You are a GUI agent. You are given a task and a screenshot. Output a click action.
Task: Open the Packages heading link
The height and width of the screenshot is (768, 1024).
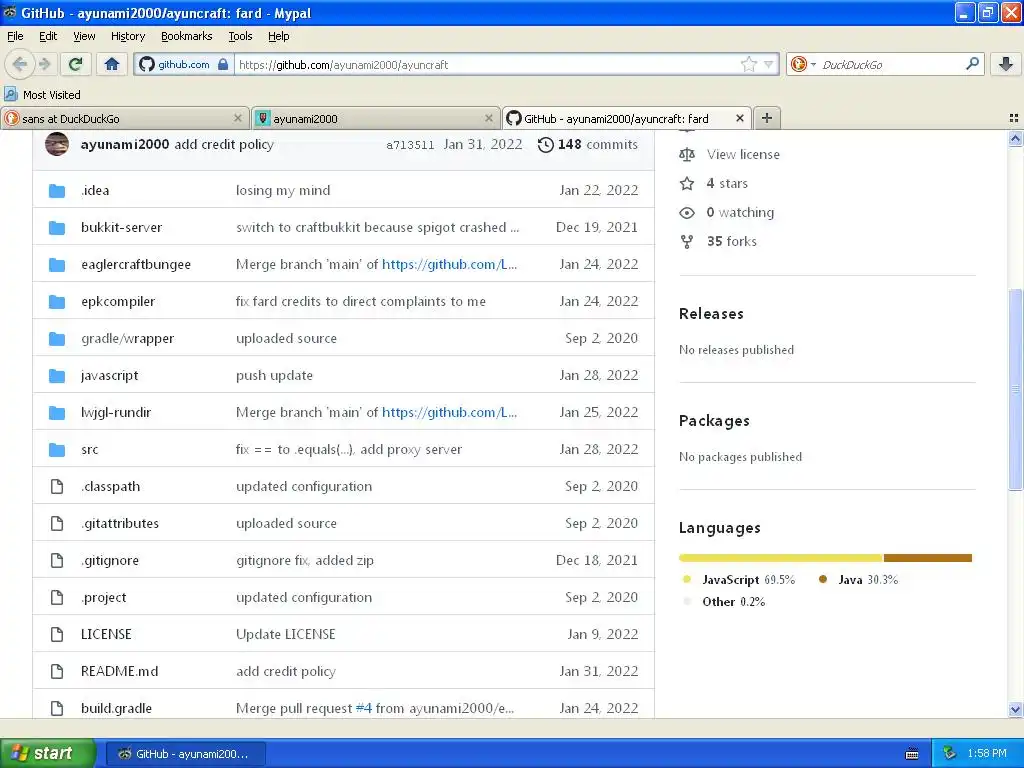tap(714, 421)
